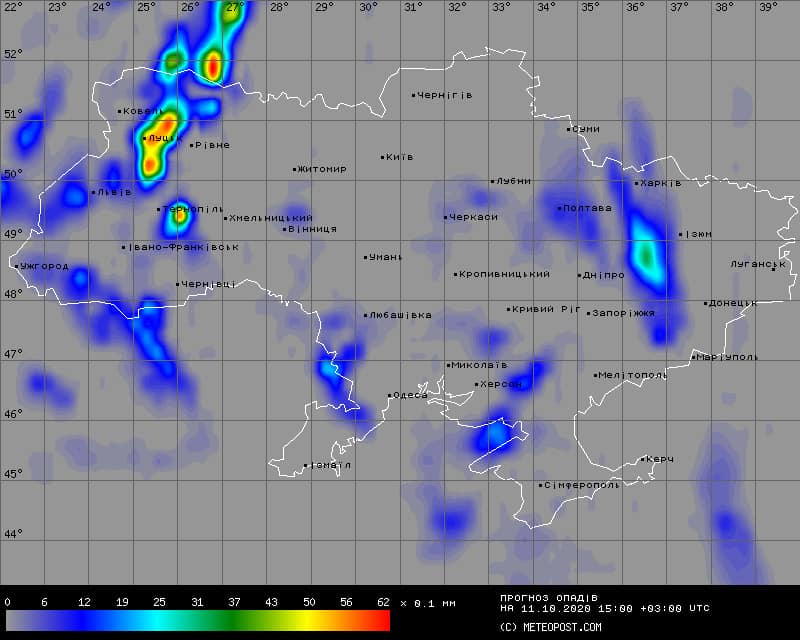The image size is (800, 640).
Task: Open the METEOPOST.COM copyright link
Action: (551, 627)
